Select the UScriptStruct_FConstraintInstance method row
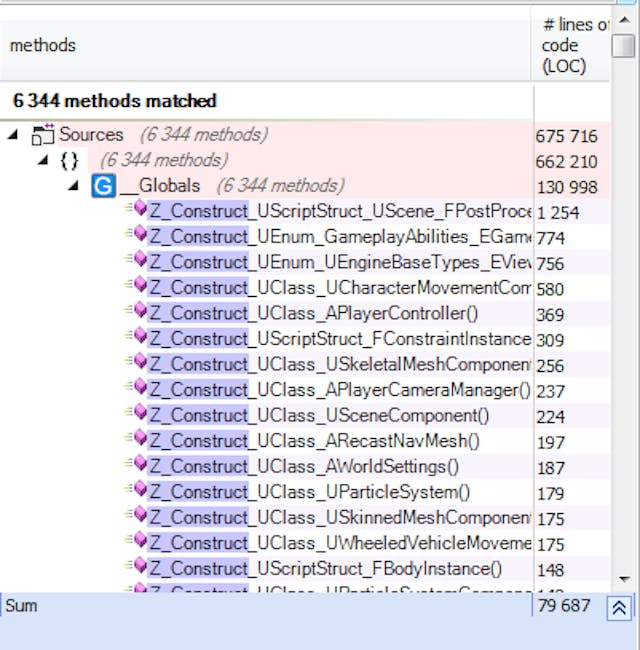640x650 pixels. pos(339,339)
